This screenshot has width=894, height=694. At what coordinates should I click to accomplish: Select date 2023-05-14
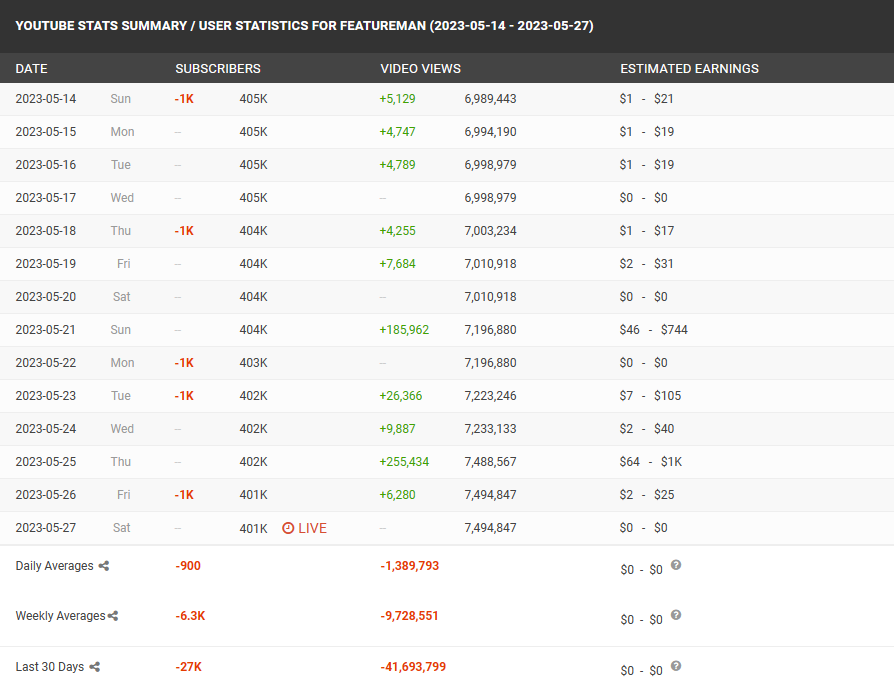46,99
